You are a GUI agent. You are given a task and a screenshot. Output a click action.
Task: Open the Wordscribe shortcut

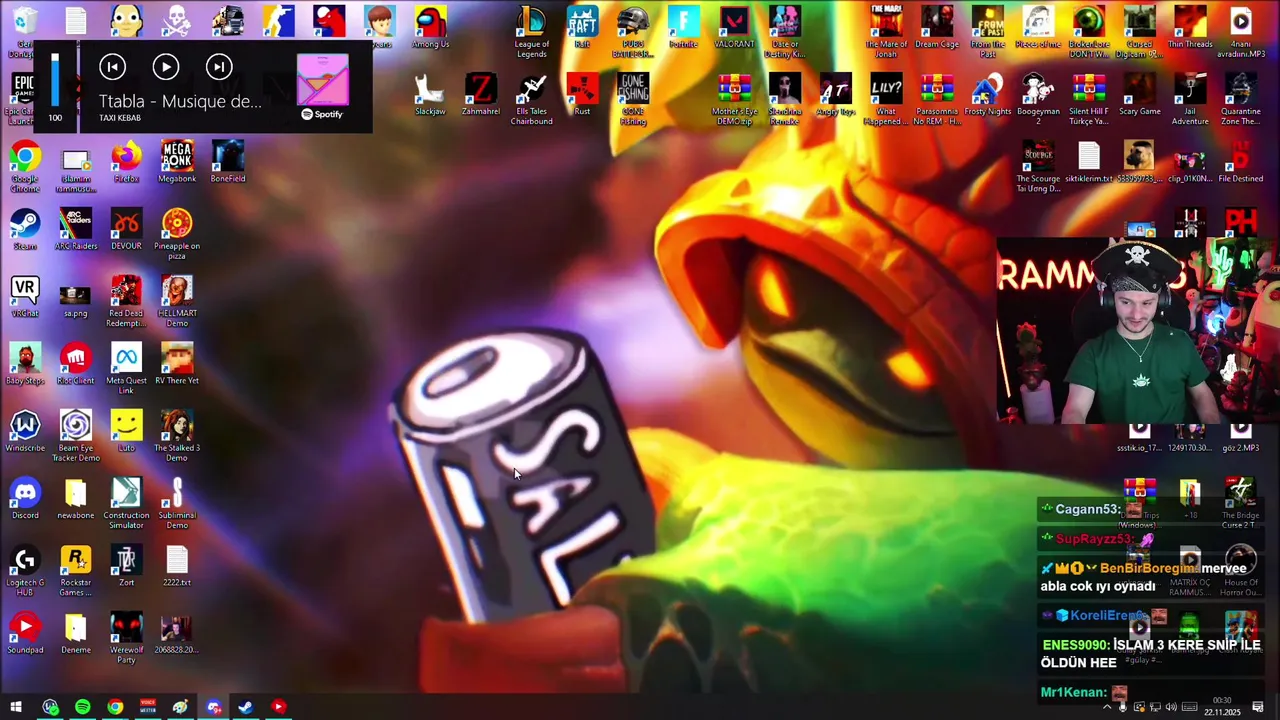[25, 431]
